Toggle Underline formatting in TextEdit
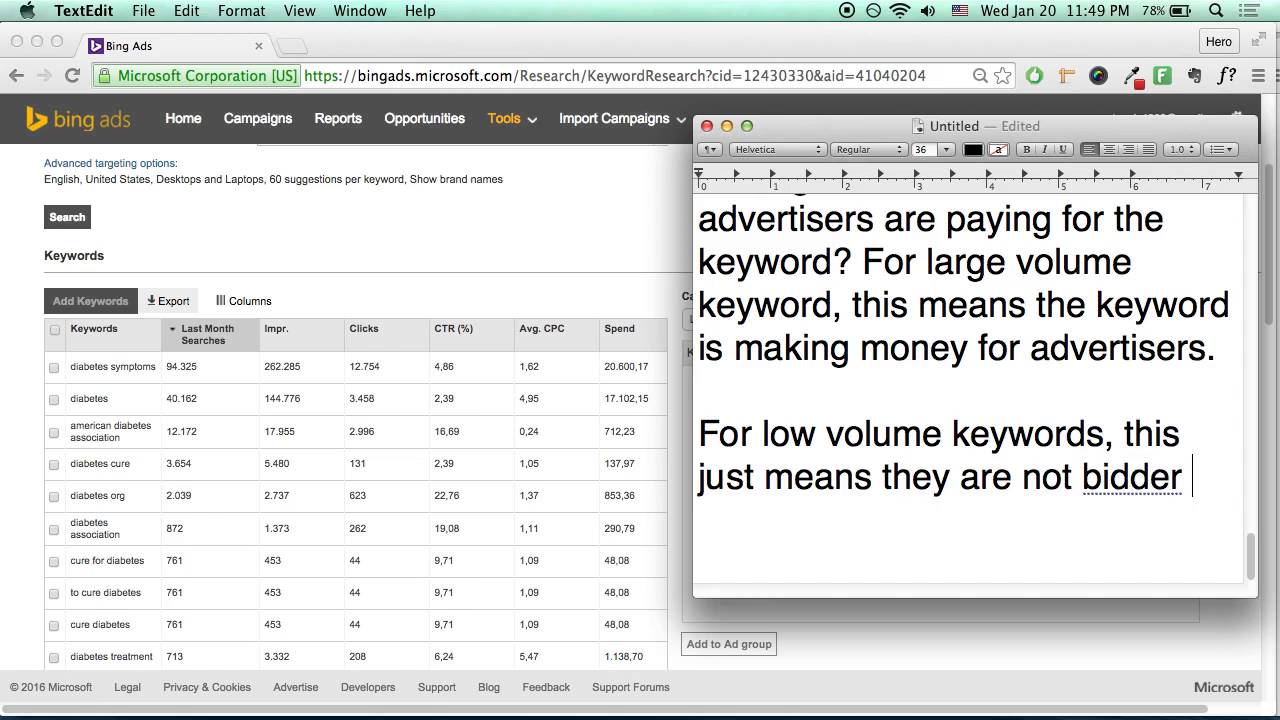1280x720 pixels. point(1063,149)
